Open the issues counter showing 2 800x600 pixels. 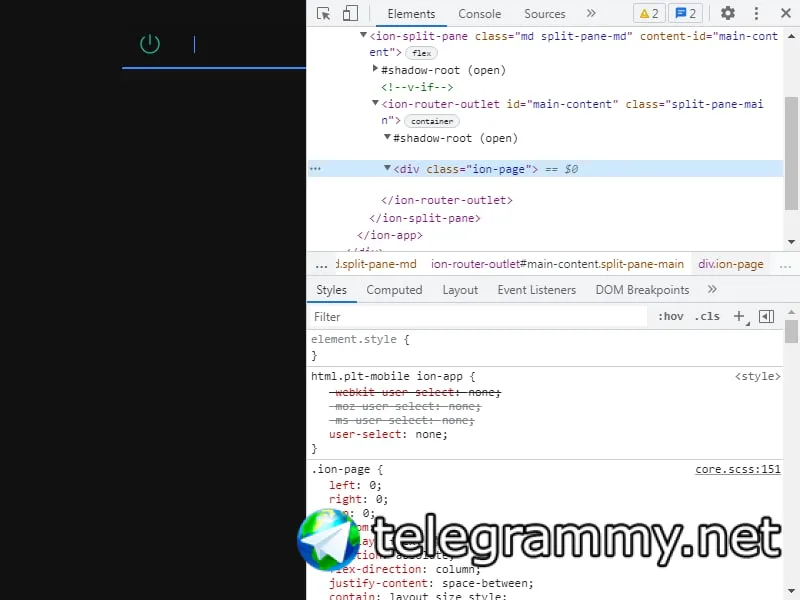[685, 13]
